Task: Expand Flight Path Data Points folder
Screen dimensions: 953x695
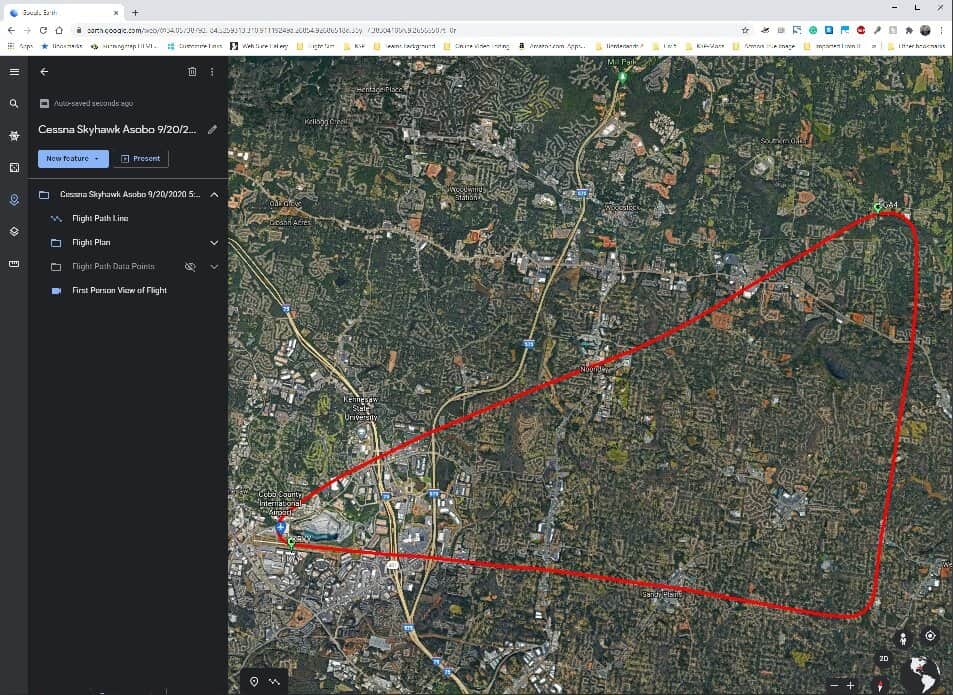Action: (x=214, y=267)
